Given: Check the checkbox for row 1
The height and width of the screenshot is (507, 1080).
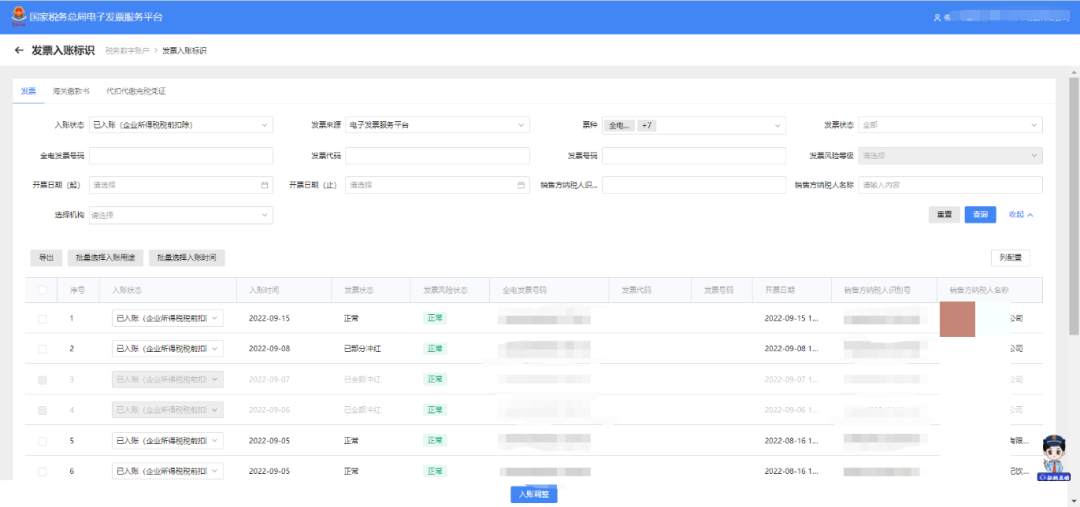Looking at the screenshot, I should [42, 318].
